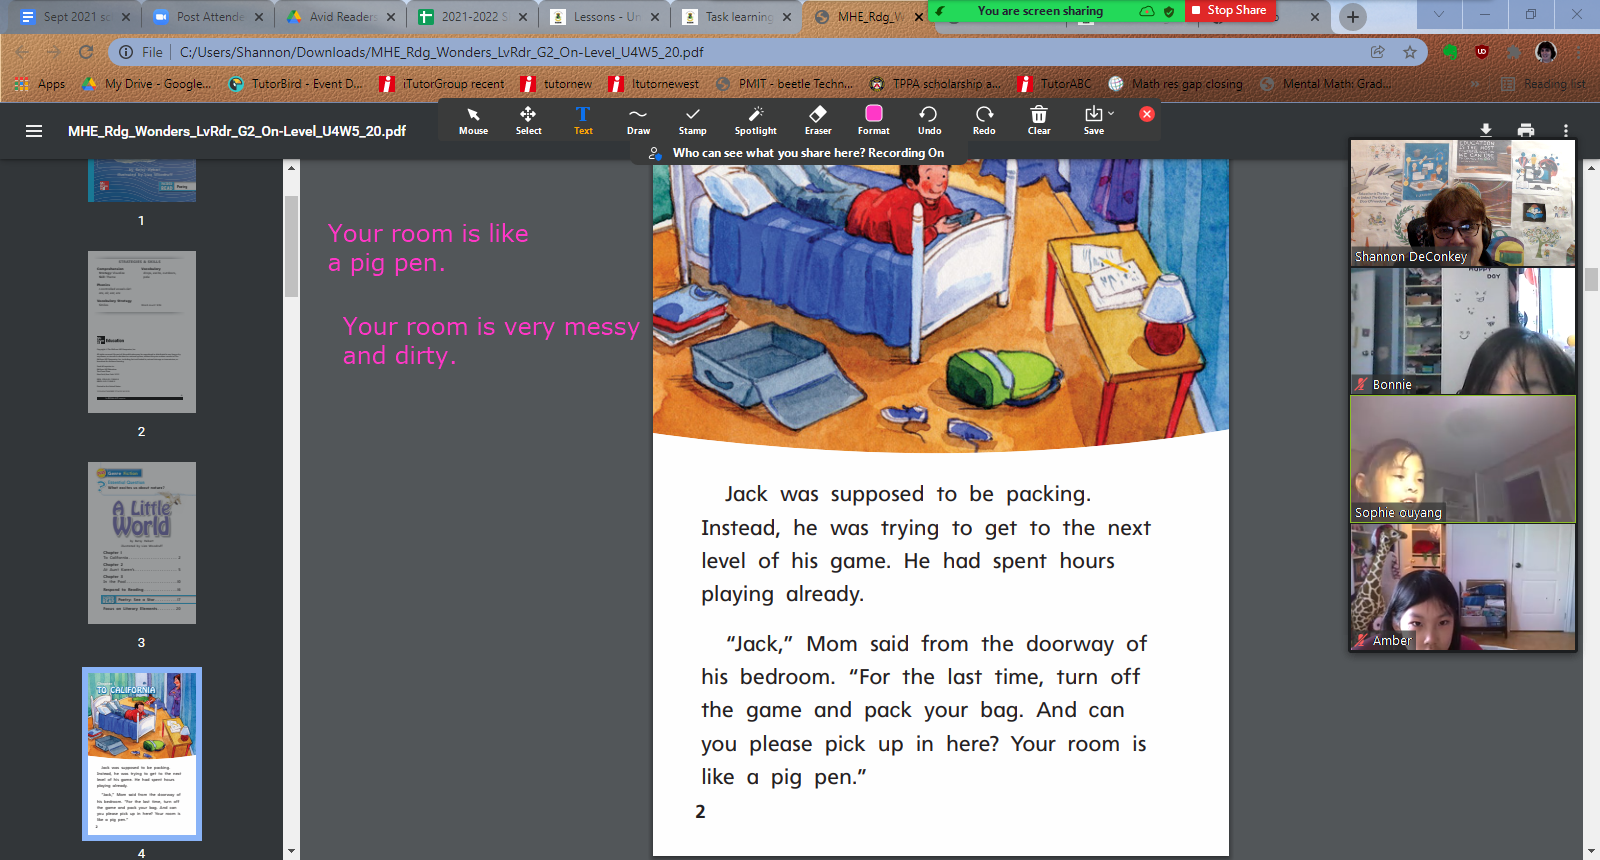Image resolution: width=1600 pixels, height=860 pixels.
Task: Share this page icon in address bar
Action: [1378, 52]
